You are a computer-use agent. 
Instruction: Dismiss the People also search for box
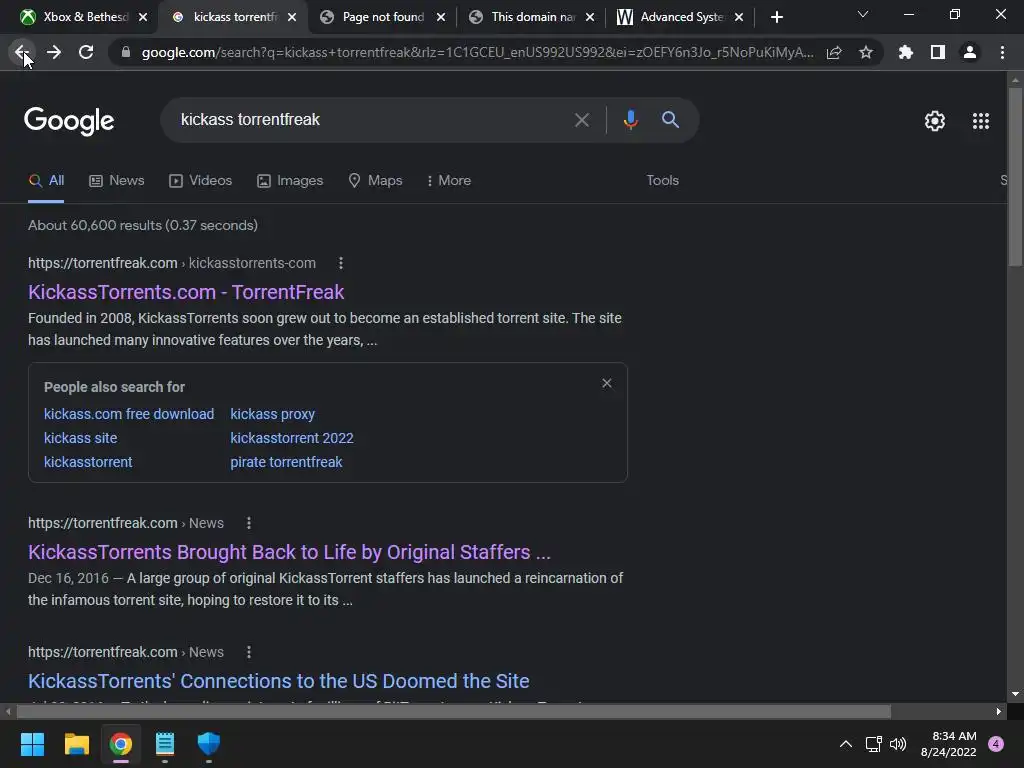(x=607, y=383)
